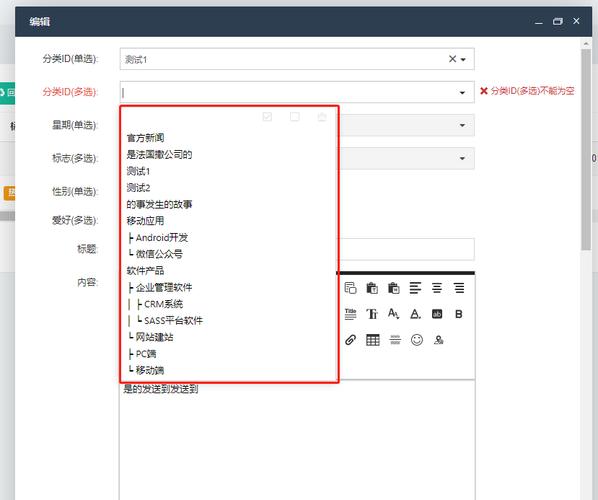The height and width of the screenshot is (500, 598).
Task: Select Android开发 subcategory
Action: (x=158, y=238)
